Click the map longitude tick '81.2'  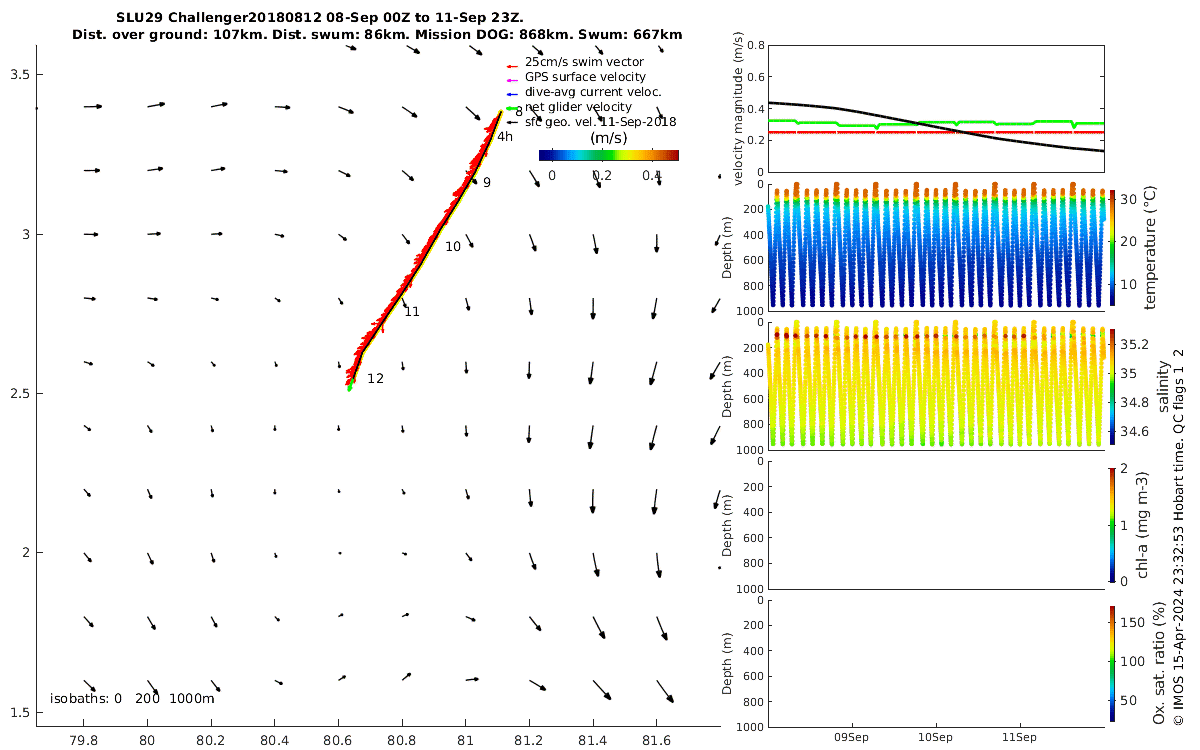click(528, 741)
